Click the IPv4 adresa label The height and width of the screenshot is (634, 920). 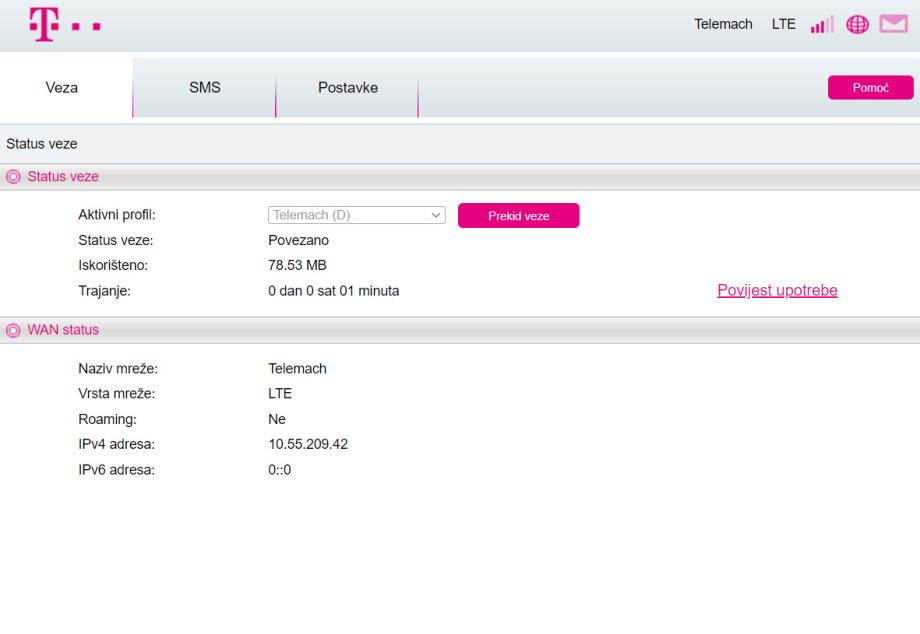(116, 444)
